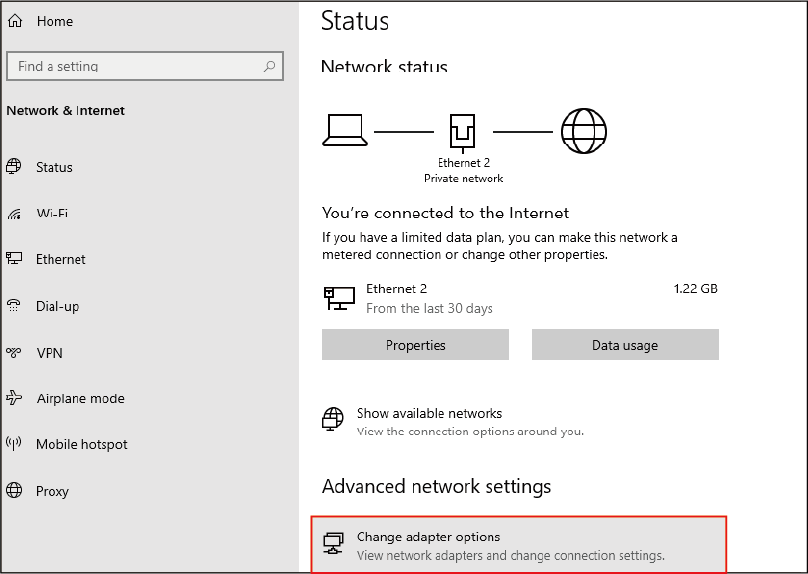The height and width of the screenshot is (574, 808).
Task: Click the Ethernet 2 icon beside usage info
Action: pos(339,297)
